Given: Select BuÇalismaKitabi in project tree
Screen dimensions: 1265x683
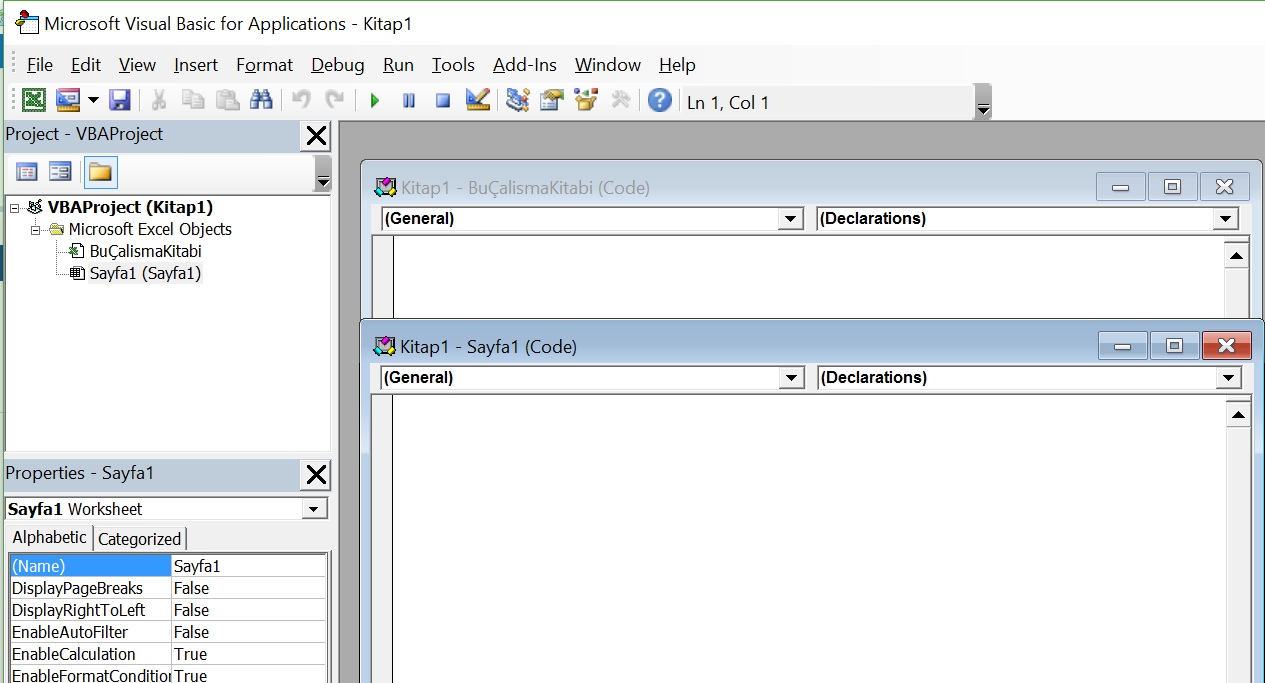Looking at the screenshot, I should (146, 251).
